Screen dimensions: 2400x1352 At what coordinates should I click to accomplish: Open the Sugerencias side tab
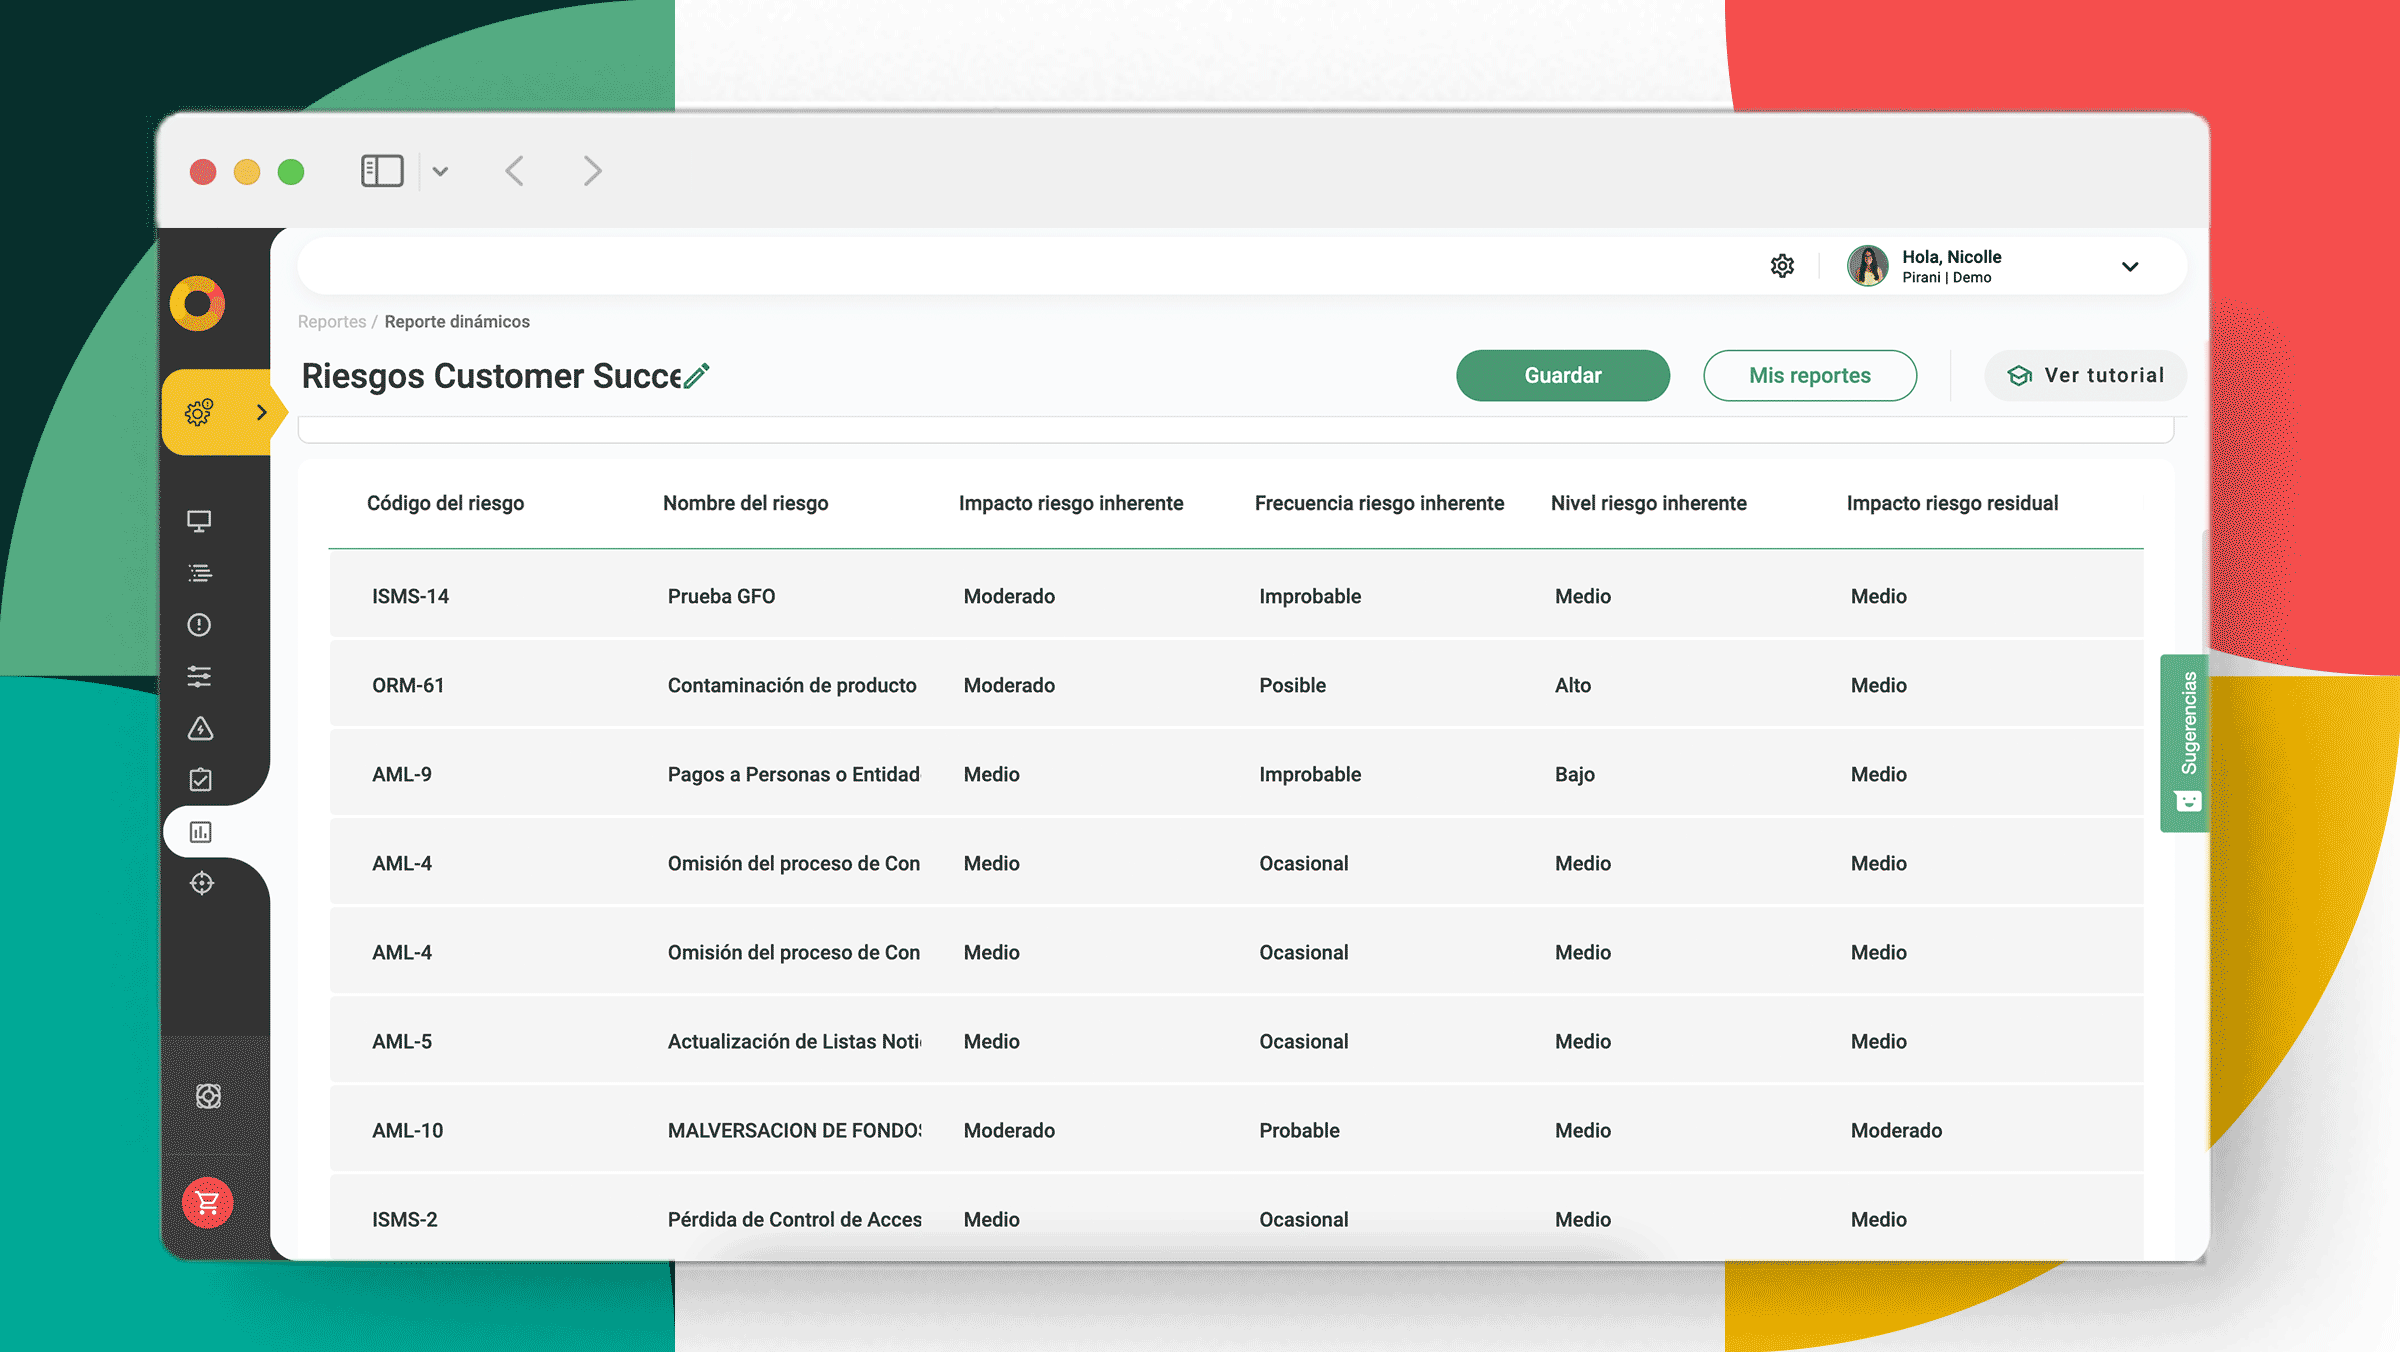tap(2186, 743)
